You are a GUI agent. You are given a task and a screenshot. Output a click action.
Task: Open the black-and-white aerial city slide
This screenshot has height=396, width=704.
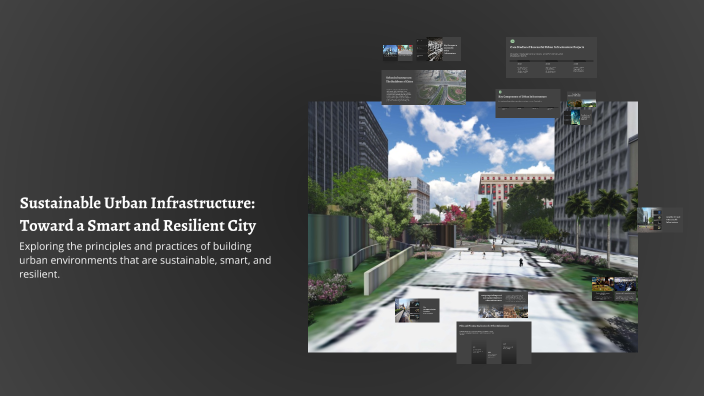click(x=438, y=49)
